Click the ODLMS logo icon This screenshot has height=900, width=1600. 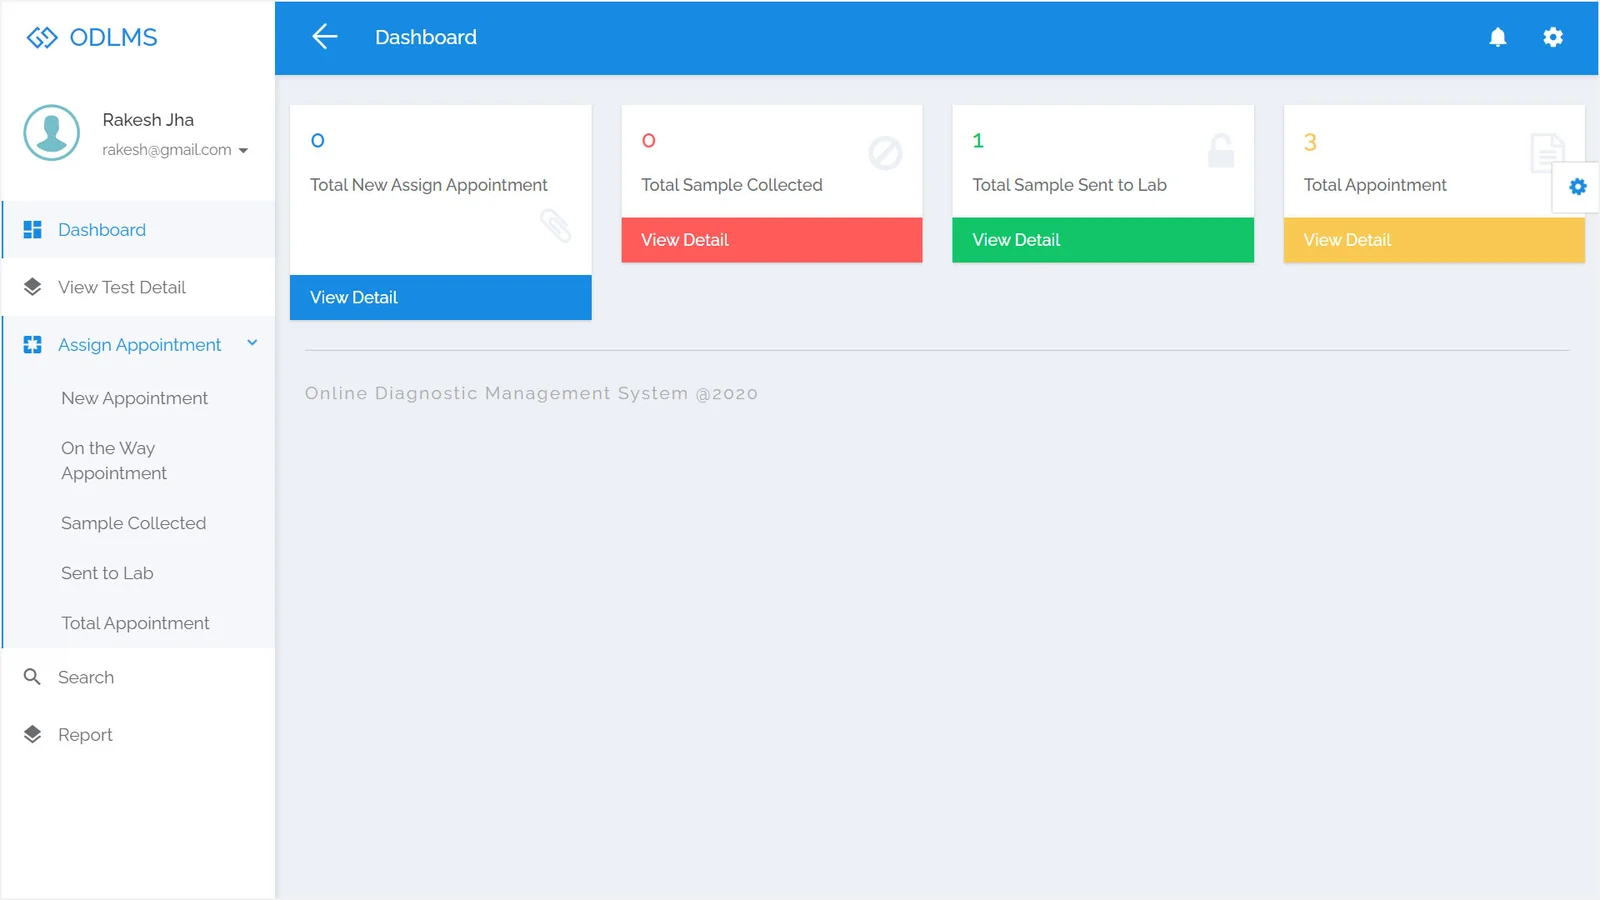(x=42, y=38)
